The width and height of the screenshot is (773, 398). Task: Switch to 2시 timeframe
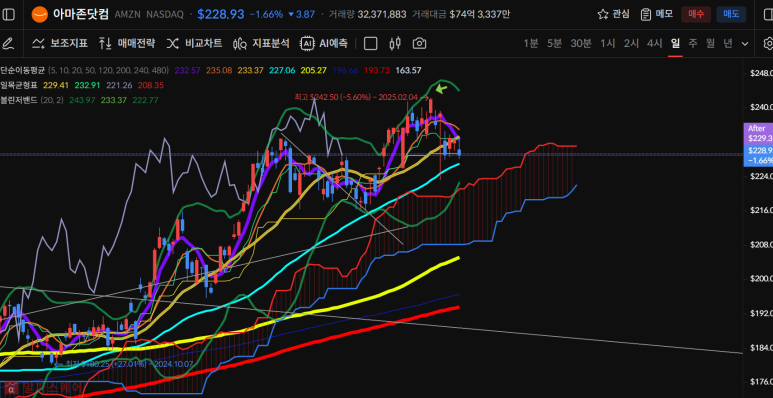[631, 43]
